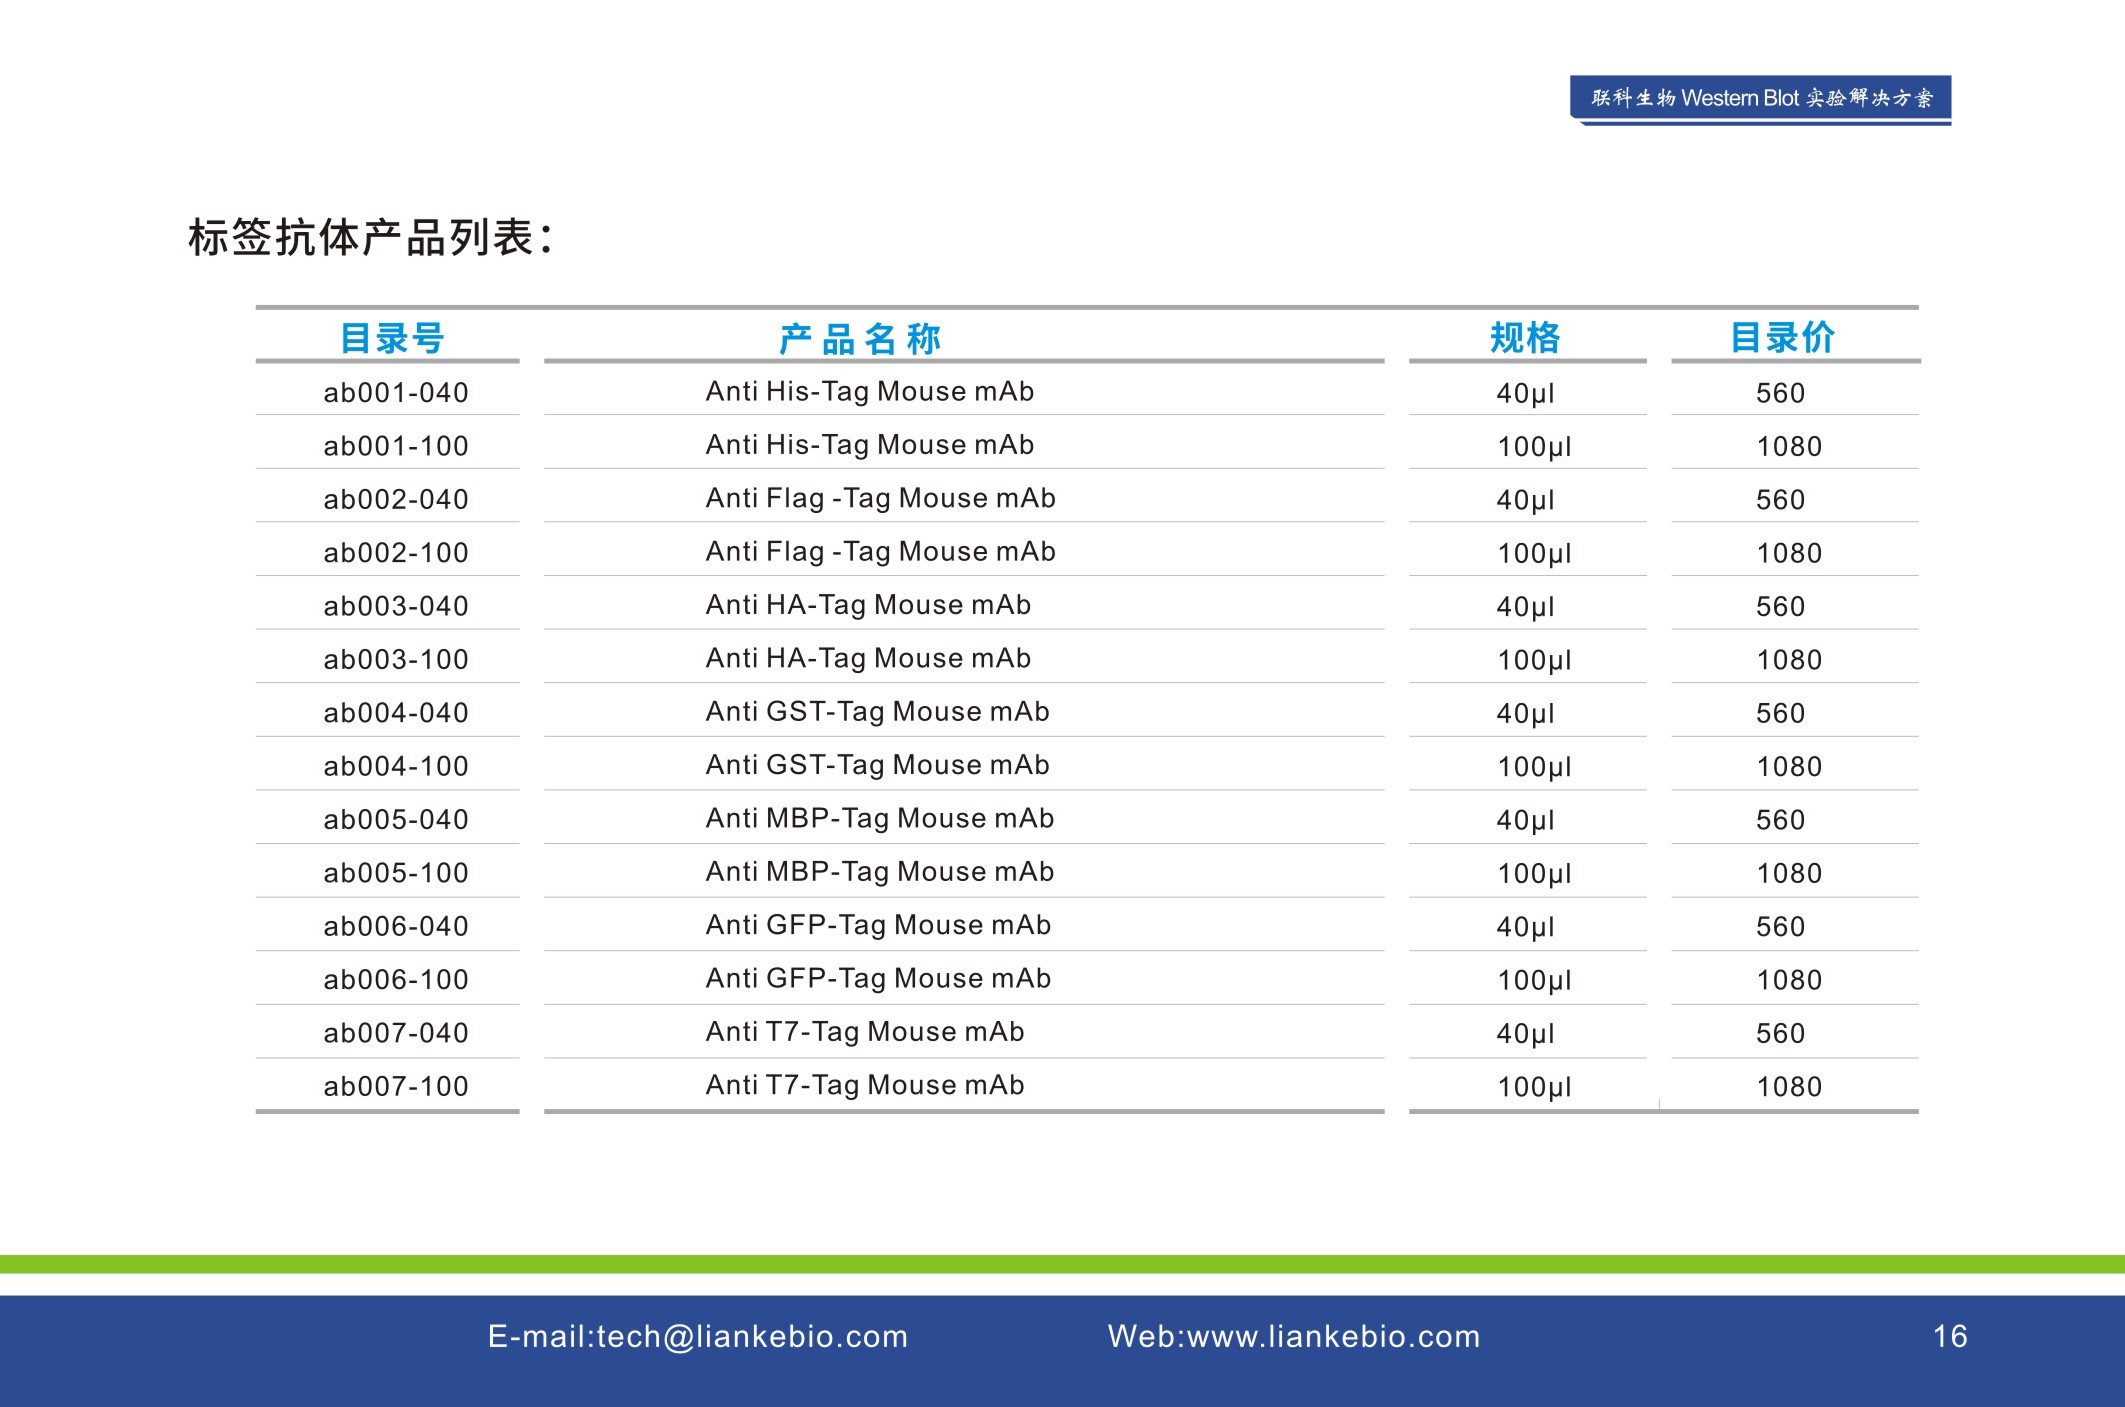2125x1407 pixels.
Task: Click Anti T7-Tag Mouse mAb in ab007-040 row
Action: coord(865,1032)
